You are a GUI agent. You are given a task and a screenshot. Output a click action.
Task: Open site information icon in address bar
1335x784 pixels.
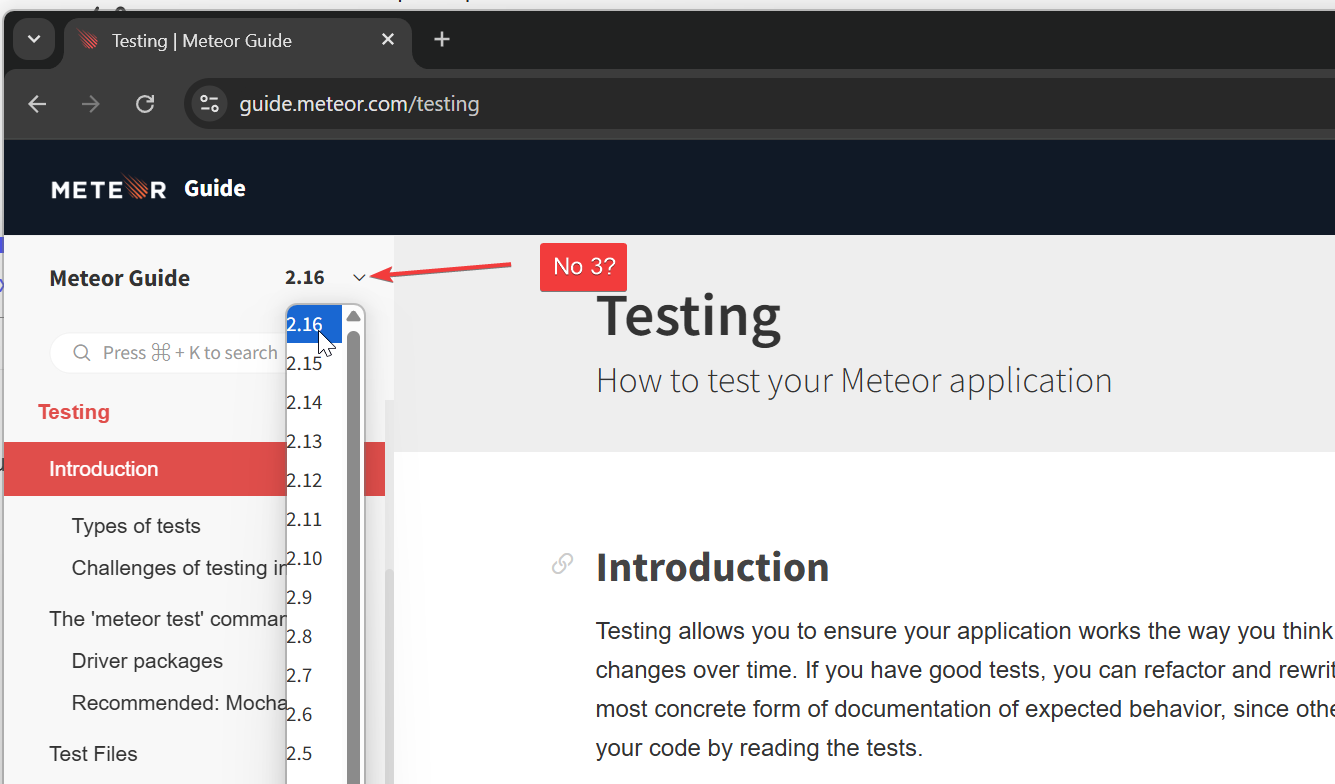[209, 104]
